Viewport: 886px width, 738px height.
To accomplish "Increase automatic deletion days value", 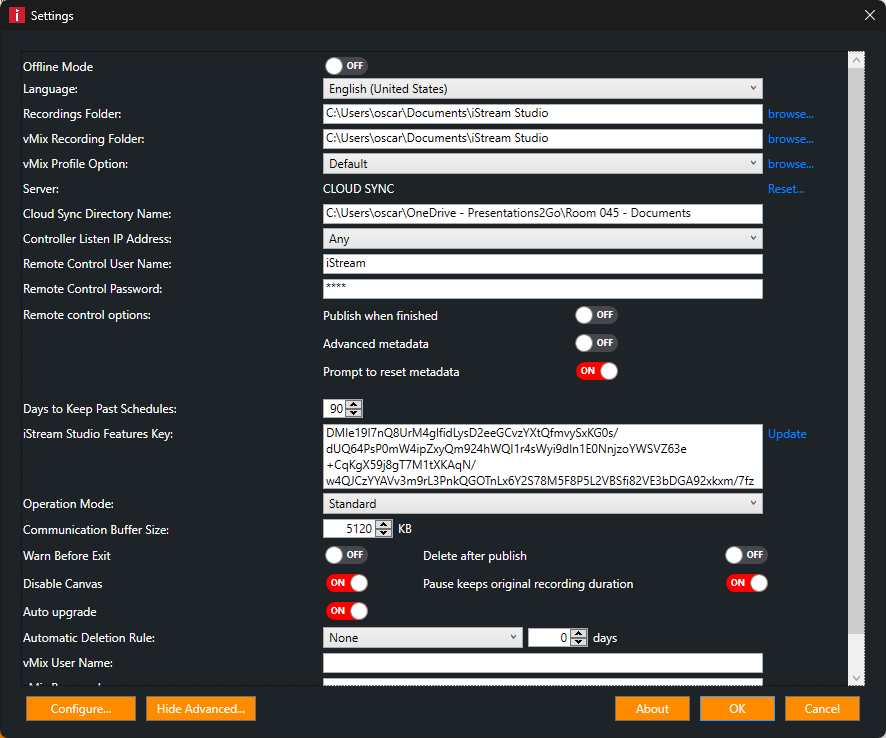I will (x=579, y=633).
